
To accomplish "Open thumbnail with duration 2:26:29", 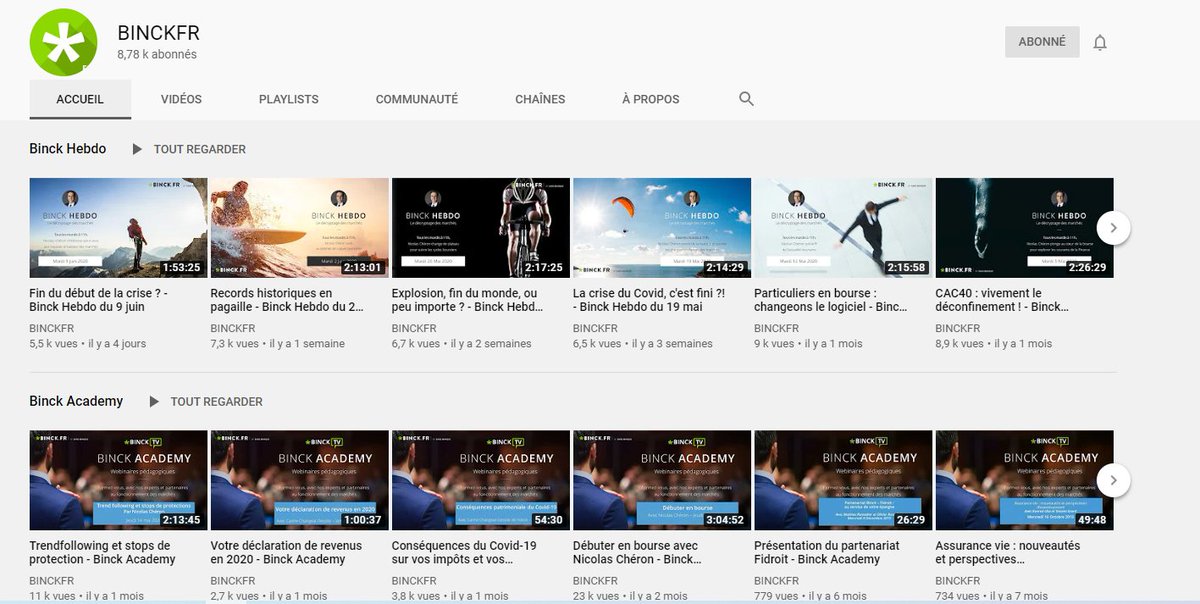I will (x=1024, y=228).
